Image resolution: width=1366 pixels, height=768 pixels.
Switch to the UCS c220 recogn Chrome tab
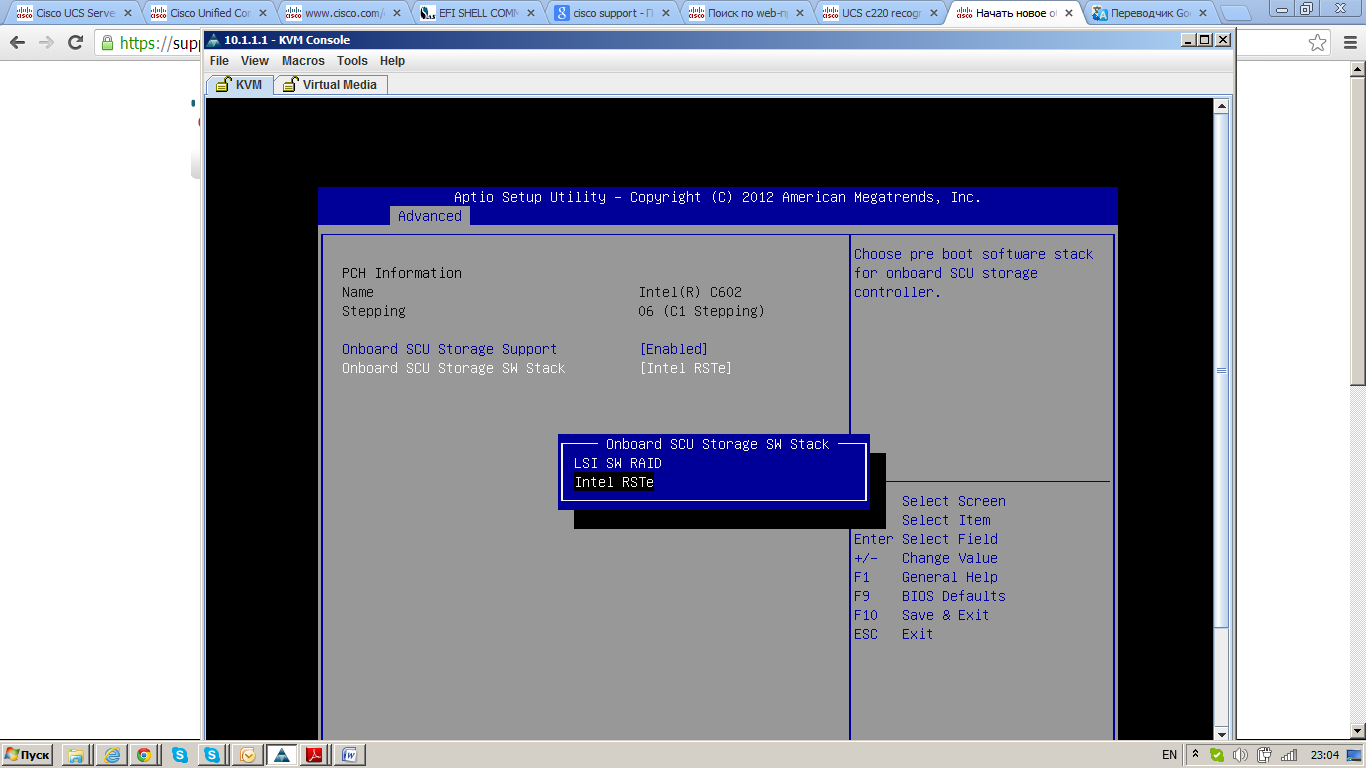878,13
